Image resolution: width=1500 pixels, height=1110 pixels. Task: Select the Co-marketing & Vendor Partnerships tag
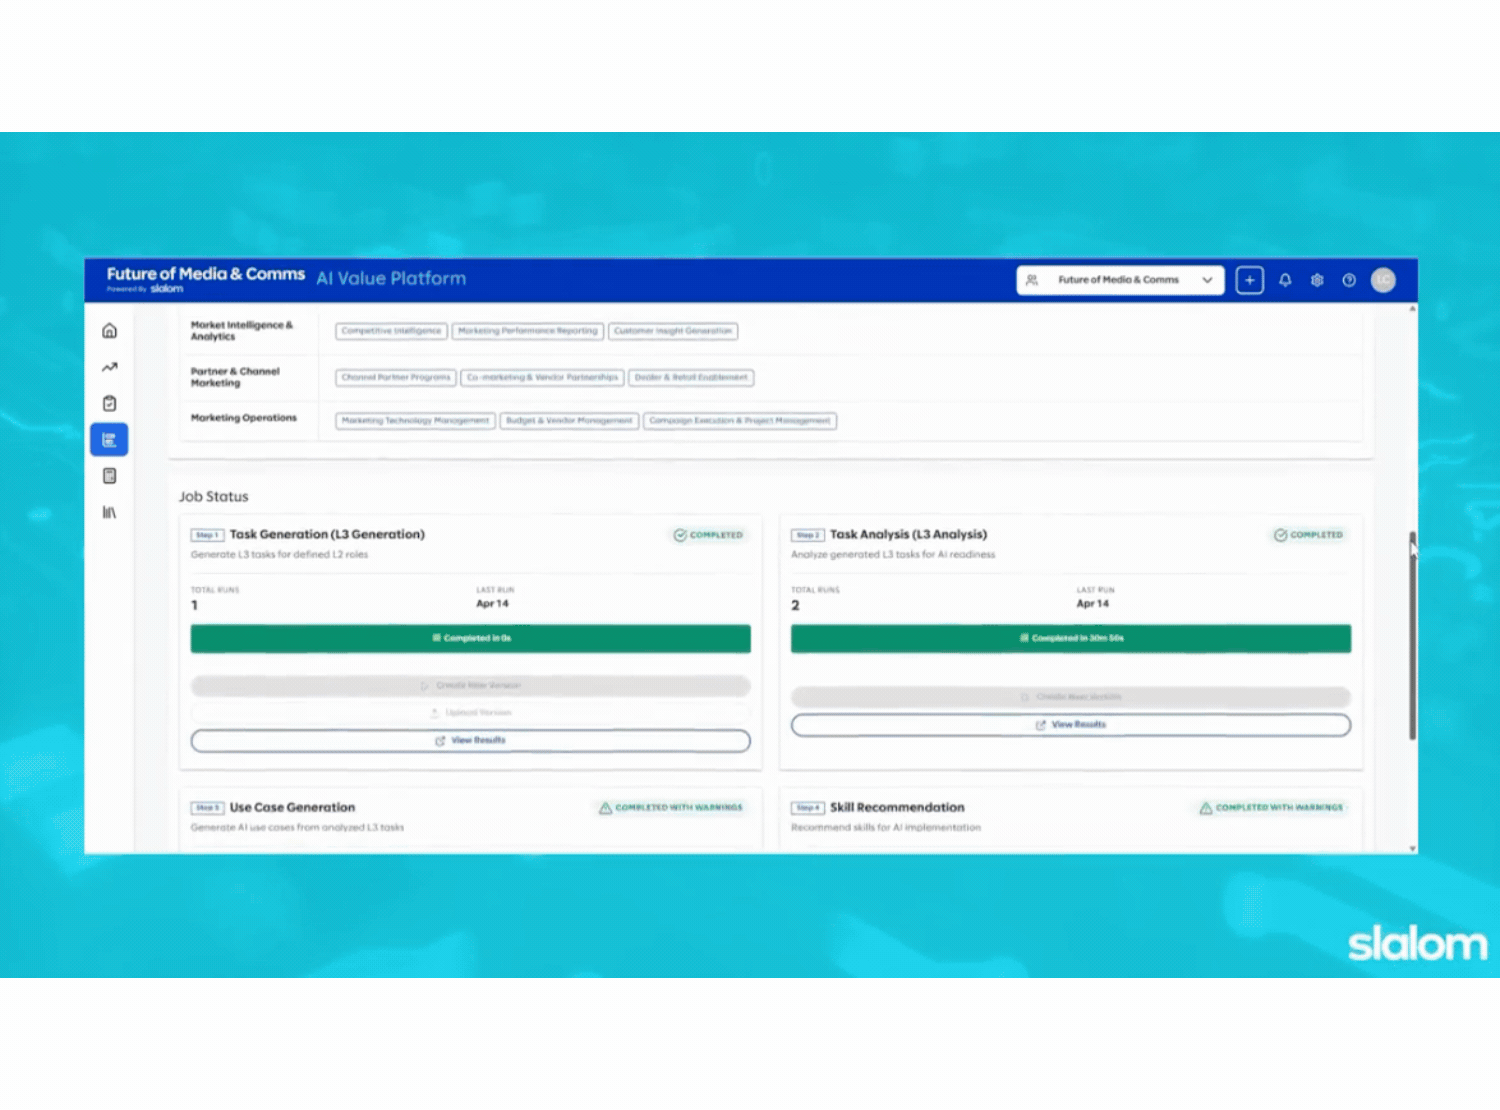click(542, 378)
